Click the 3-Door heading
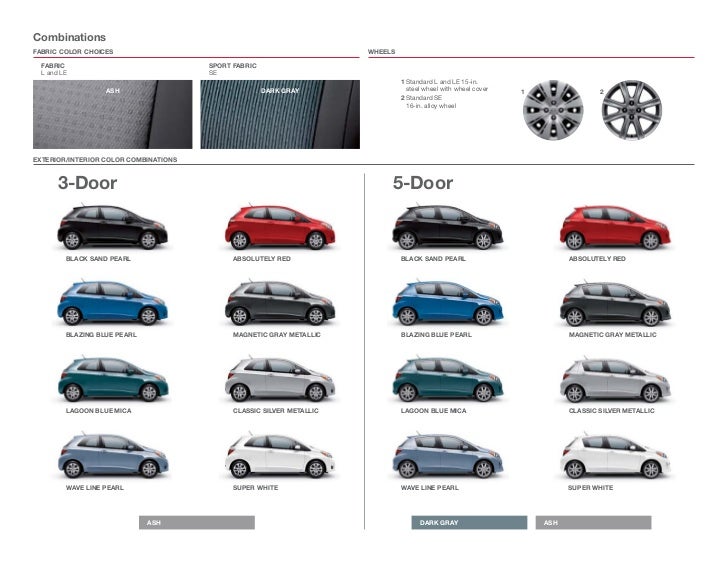The width and height of the screenshot is (728, 563). [87, 183]
